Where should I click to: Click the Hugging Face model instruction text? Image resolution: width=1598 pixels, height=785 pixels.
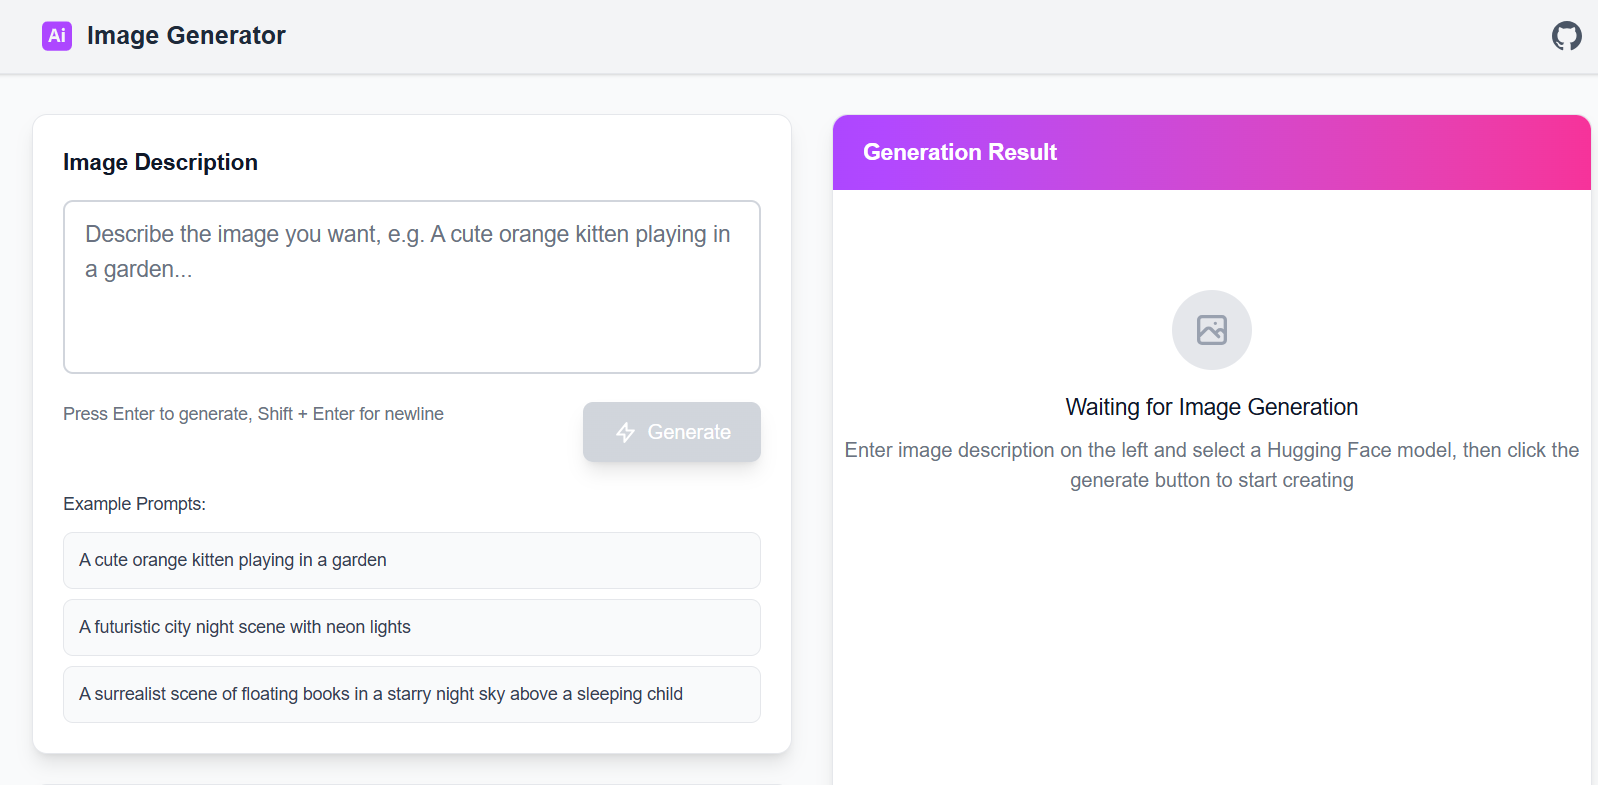tap(1211, 465)
